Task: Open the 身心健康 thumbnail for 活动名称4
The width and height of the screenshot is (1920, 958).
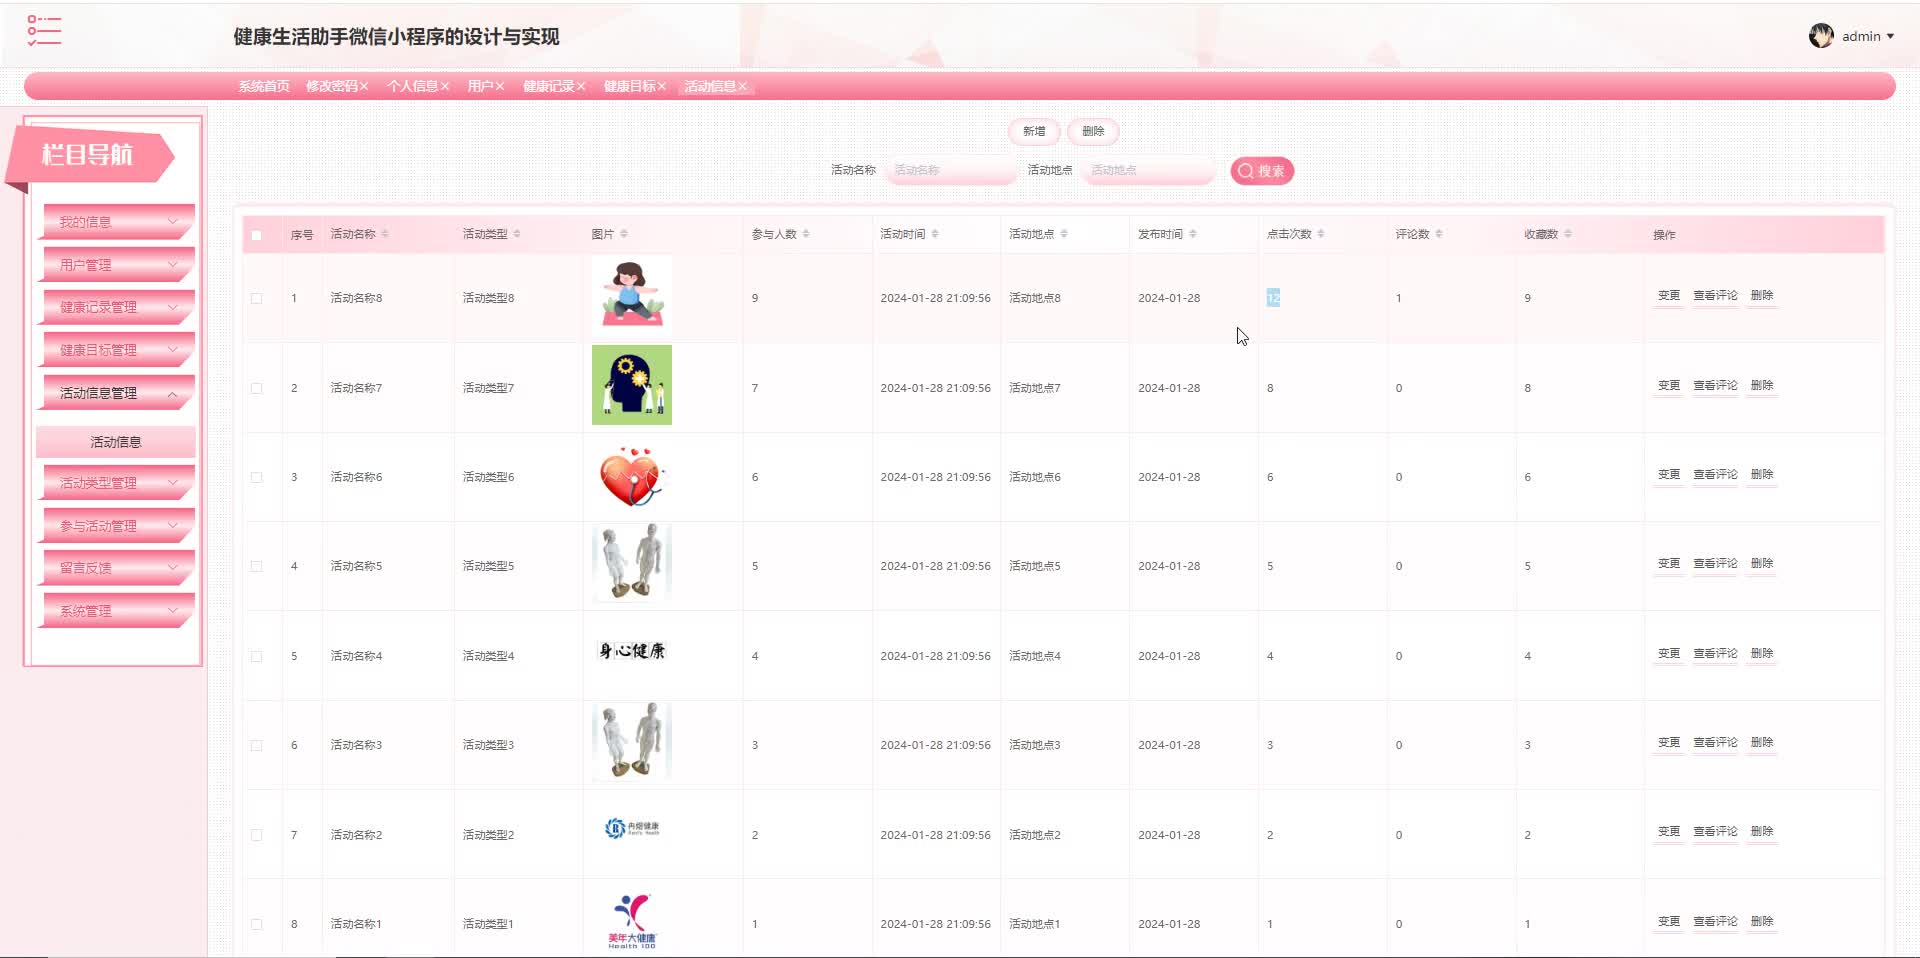Action: (x=632, y=651)
